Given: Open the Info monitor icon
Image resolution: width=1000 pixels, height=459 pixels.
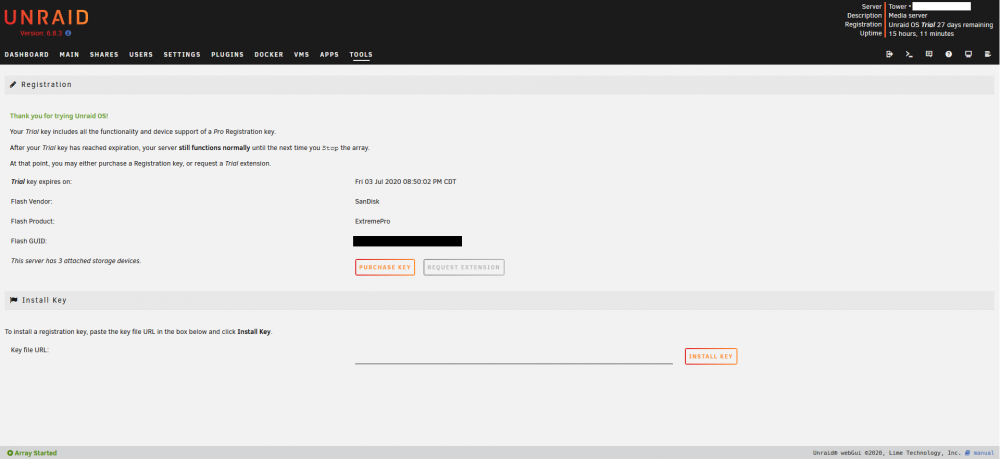Looking at the screenshot, I should point(968,54).
